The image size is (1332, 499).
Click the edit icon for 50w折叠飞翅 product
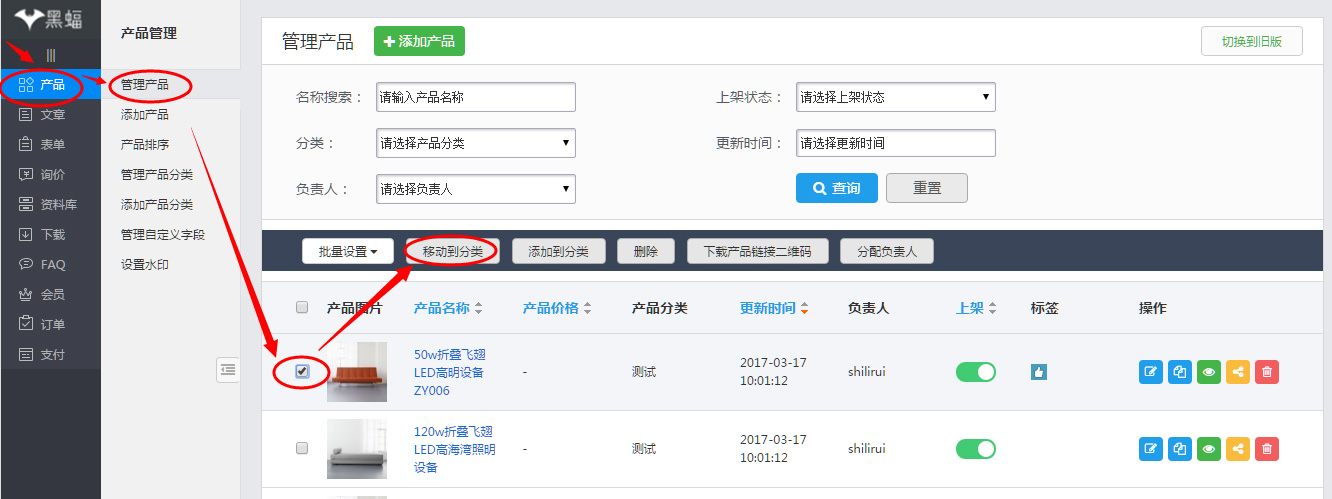(x=1151, y=372)
